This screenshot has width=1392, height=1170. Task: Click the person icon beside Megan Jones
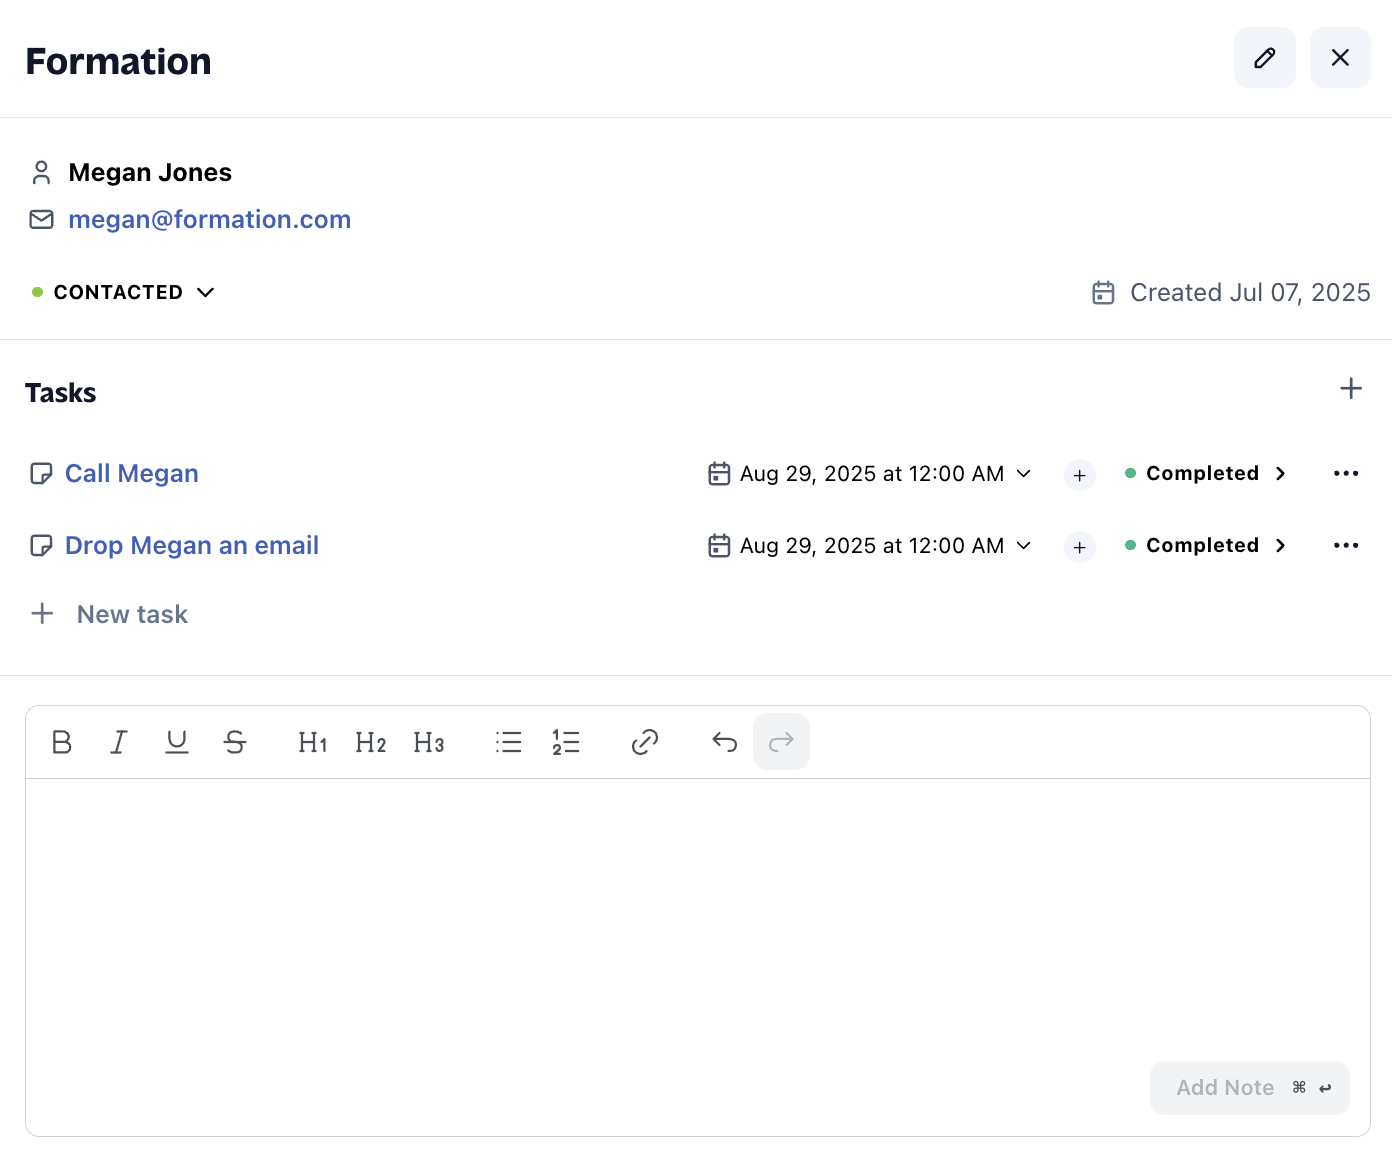coord(41,173)
